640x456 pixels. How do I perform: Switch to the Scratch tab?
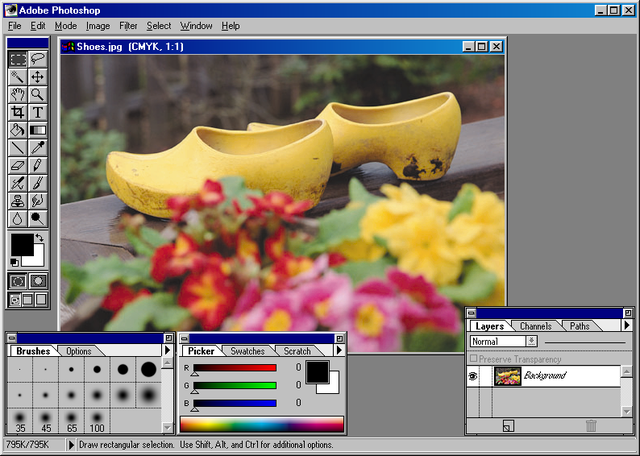tap(297, 351)
